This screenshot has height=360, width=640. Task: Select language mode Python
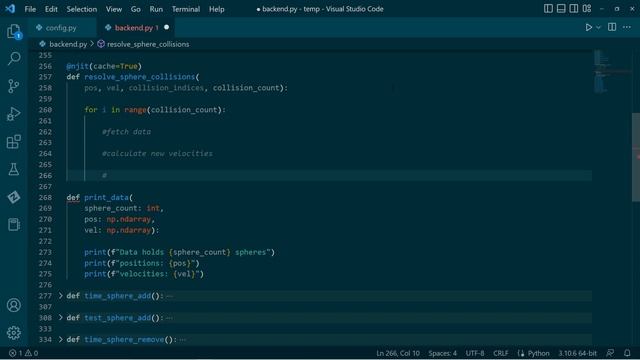[x=538, y=353]
